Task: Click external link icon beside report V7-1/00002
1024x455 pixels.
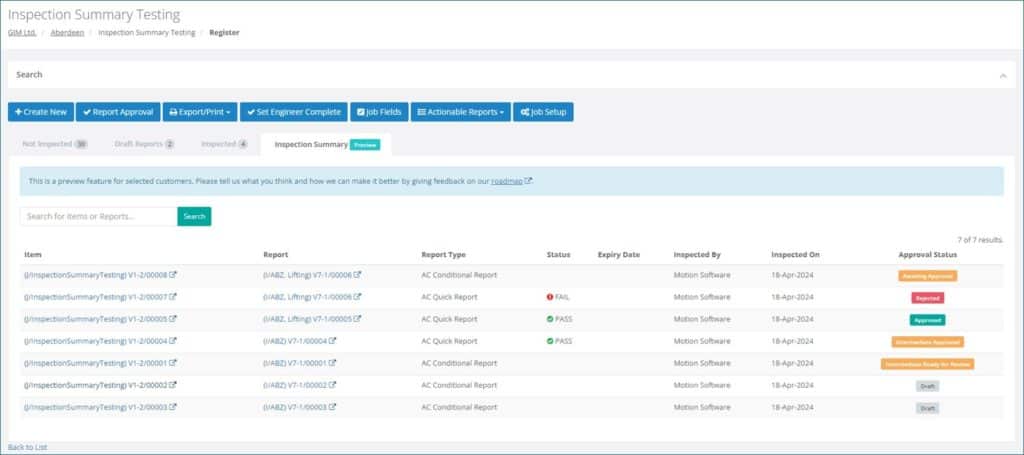Action: tap(332, 385)
